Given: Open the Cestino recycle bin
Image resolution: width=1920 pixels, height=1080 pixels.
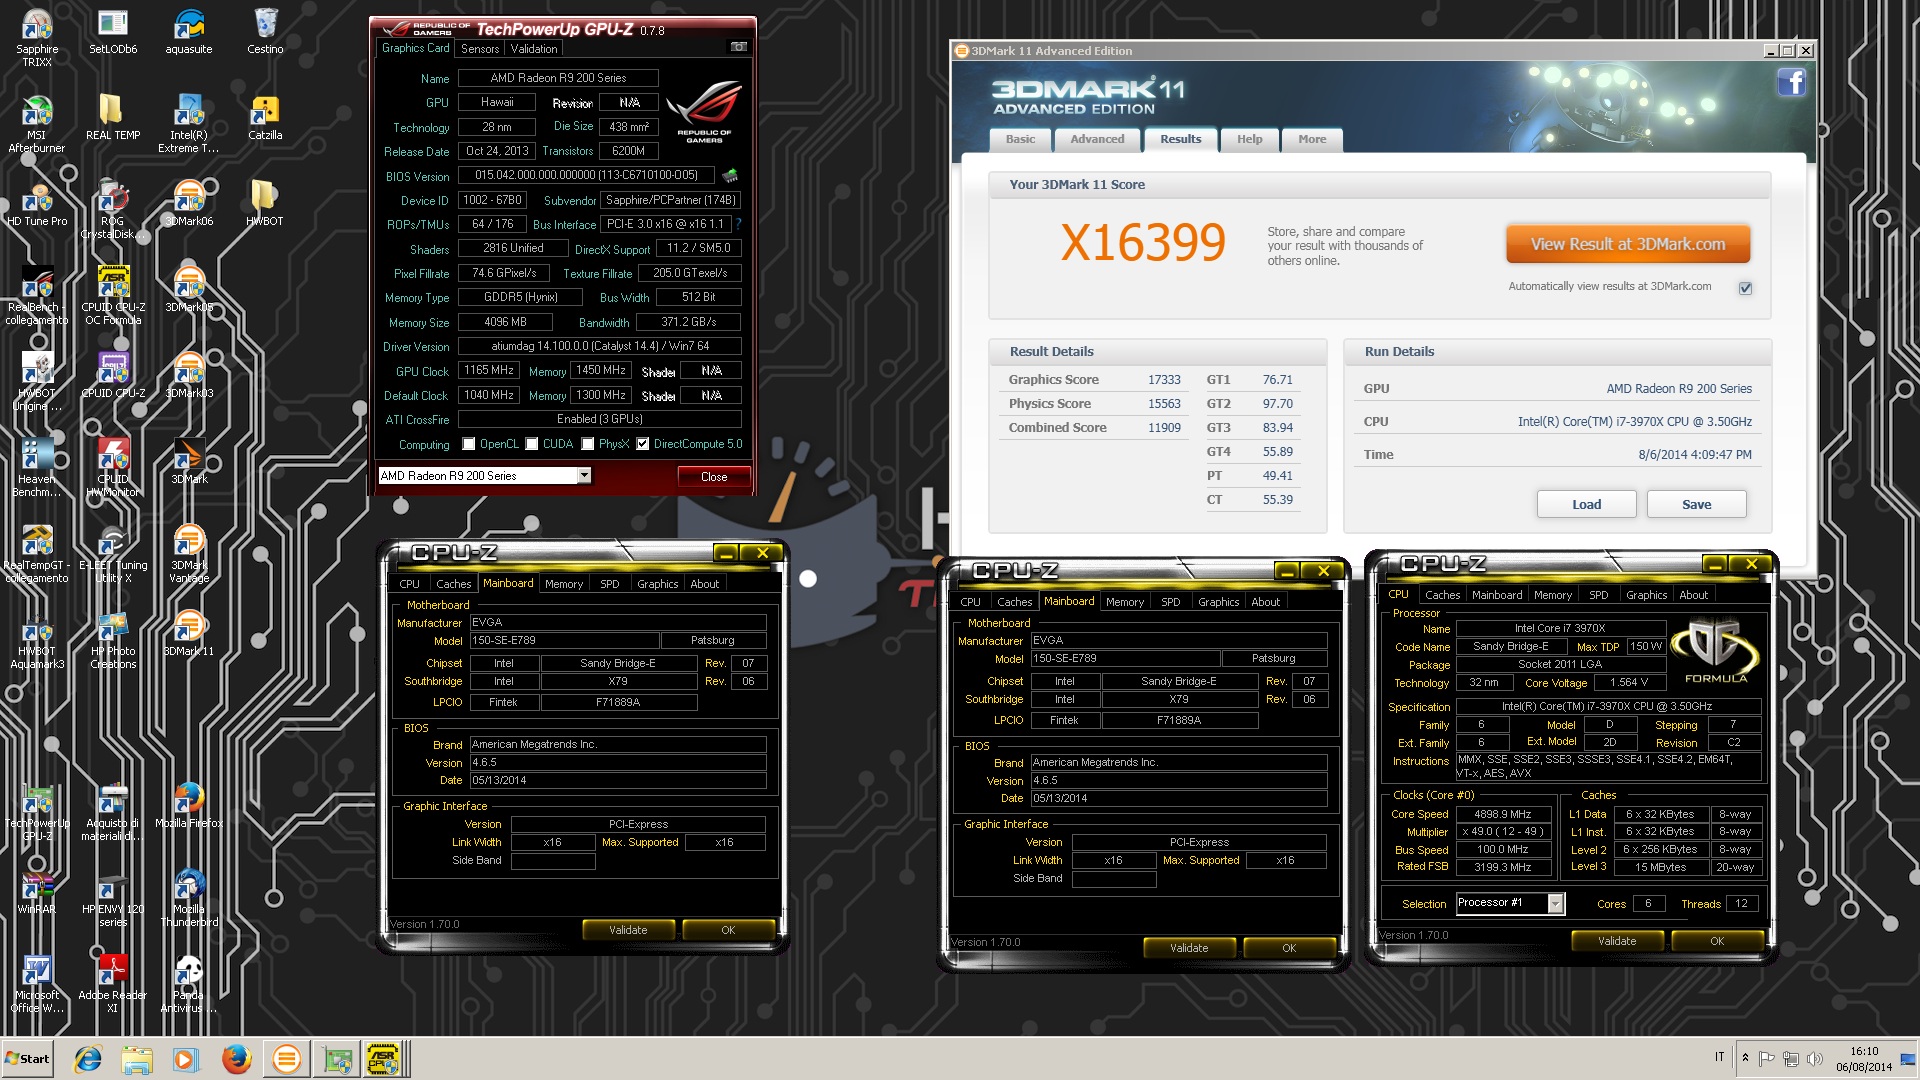Looking at the screenshot, I should 265,32.
